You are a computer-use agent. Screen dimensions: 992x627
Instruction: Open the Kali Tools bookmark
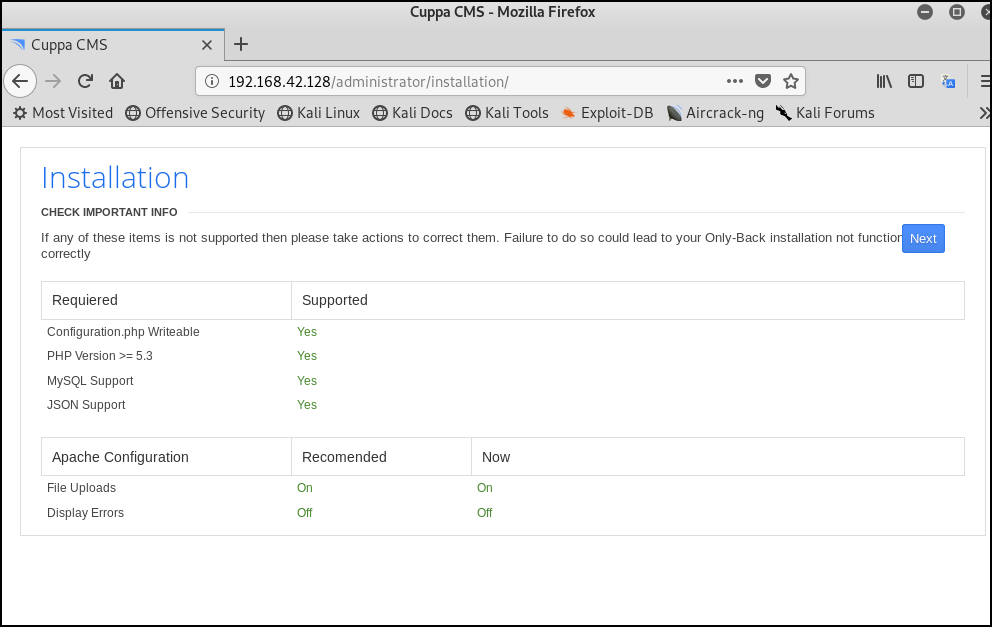507,113
